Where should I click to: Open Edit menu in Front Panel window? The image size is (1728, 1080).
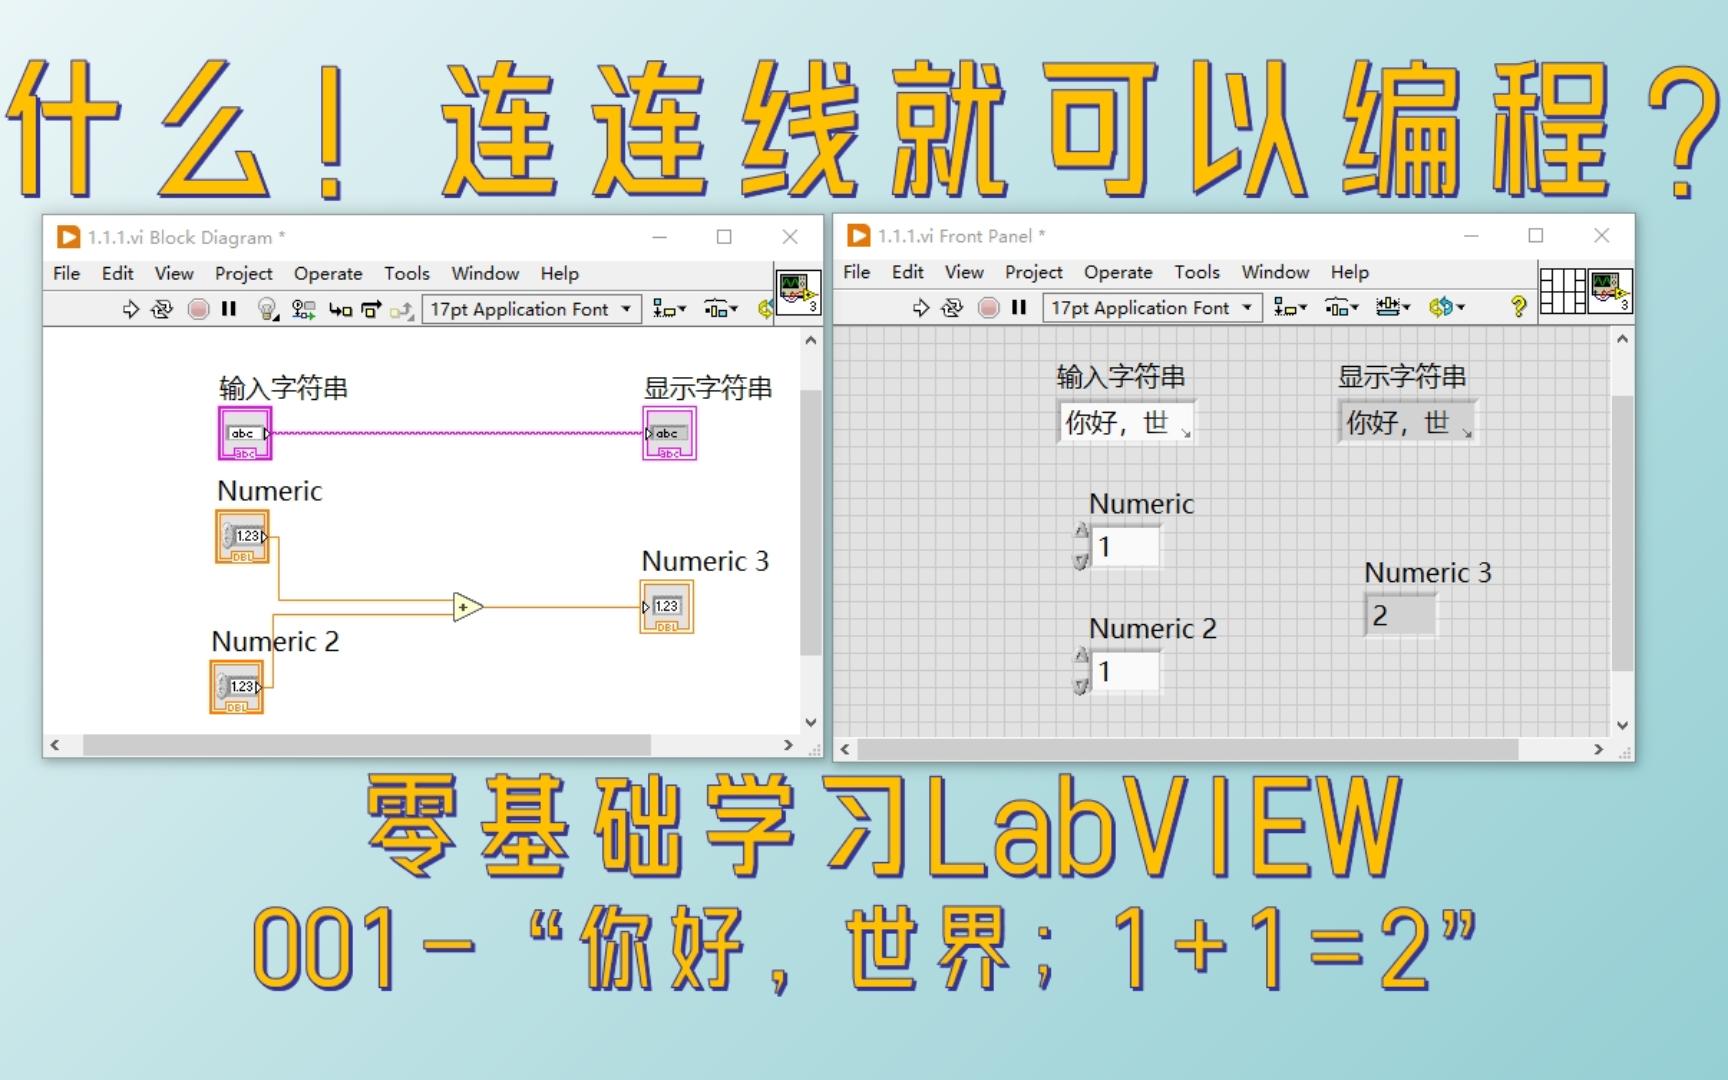908,272
